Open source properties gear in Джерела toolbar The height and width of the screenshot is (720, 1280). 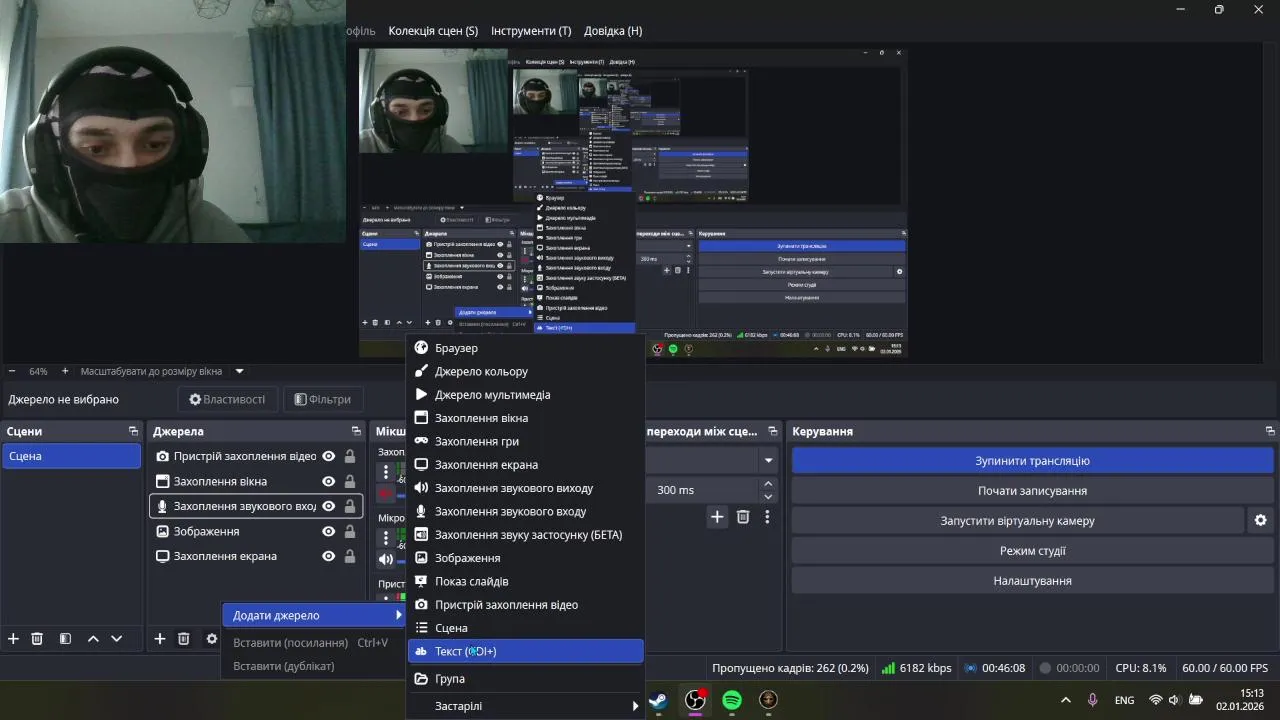[x=211, y=638]
